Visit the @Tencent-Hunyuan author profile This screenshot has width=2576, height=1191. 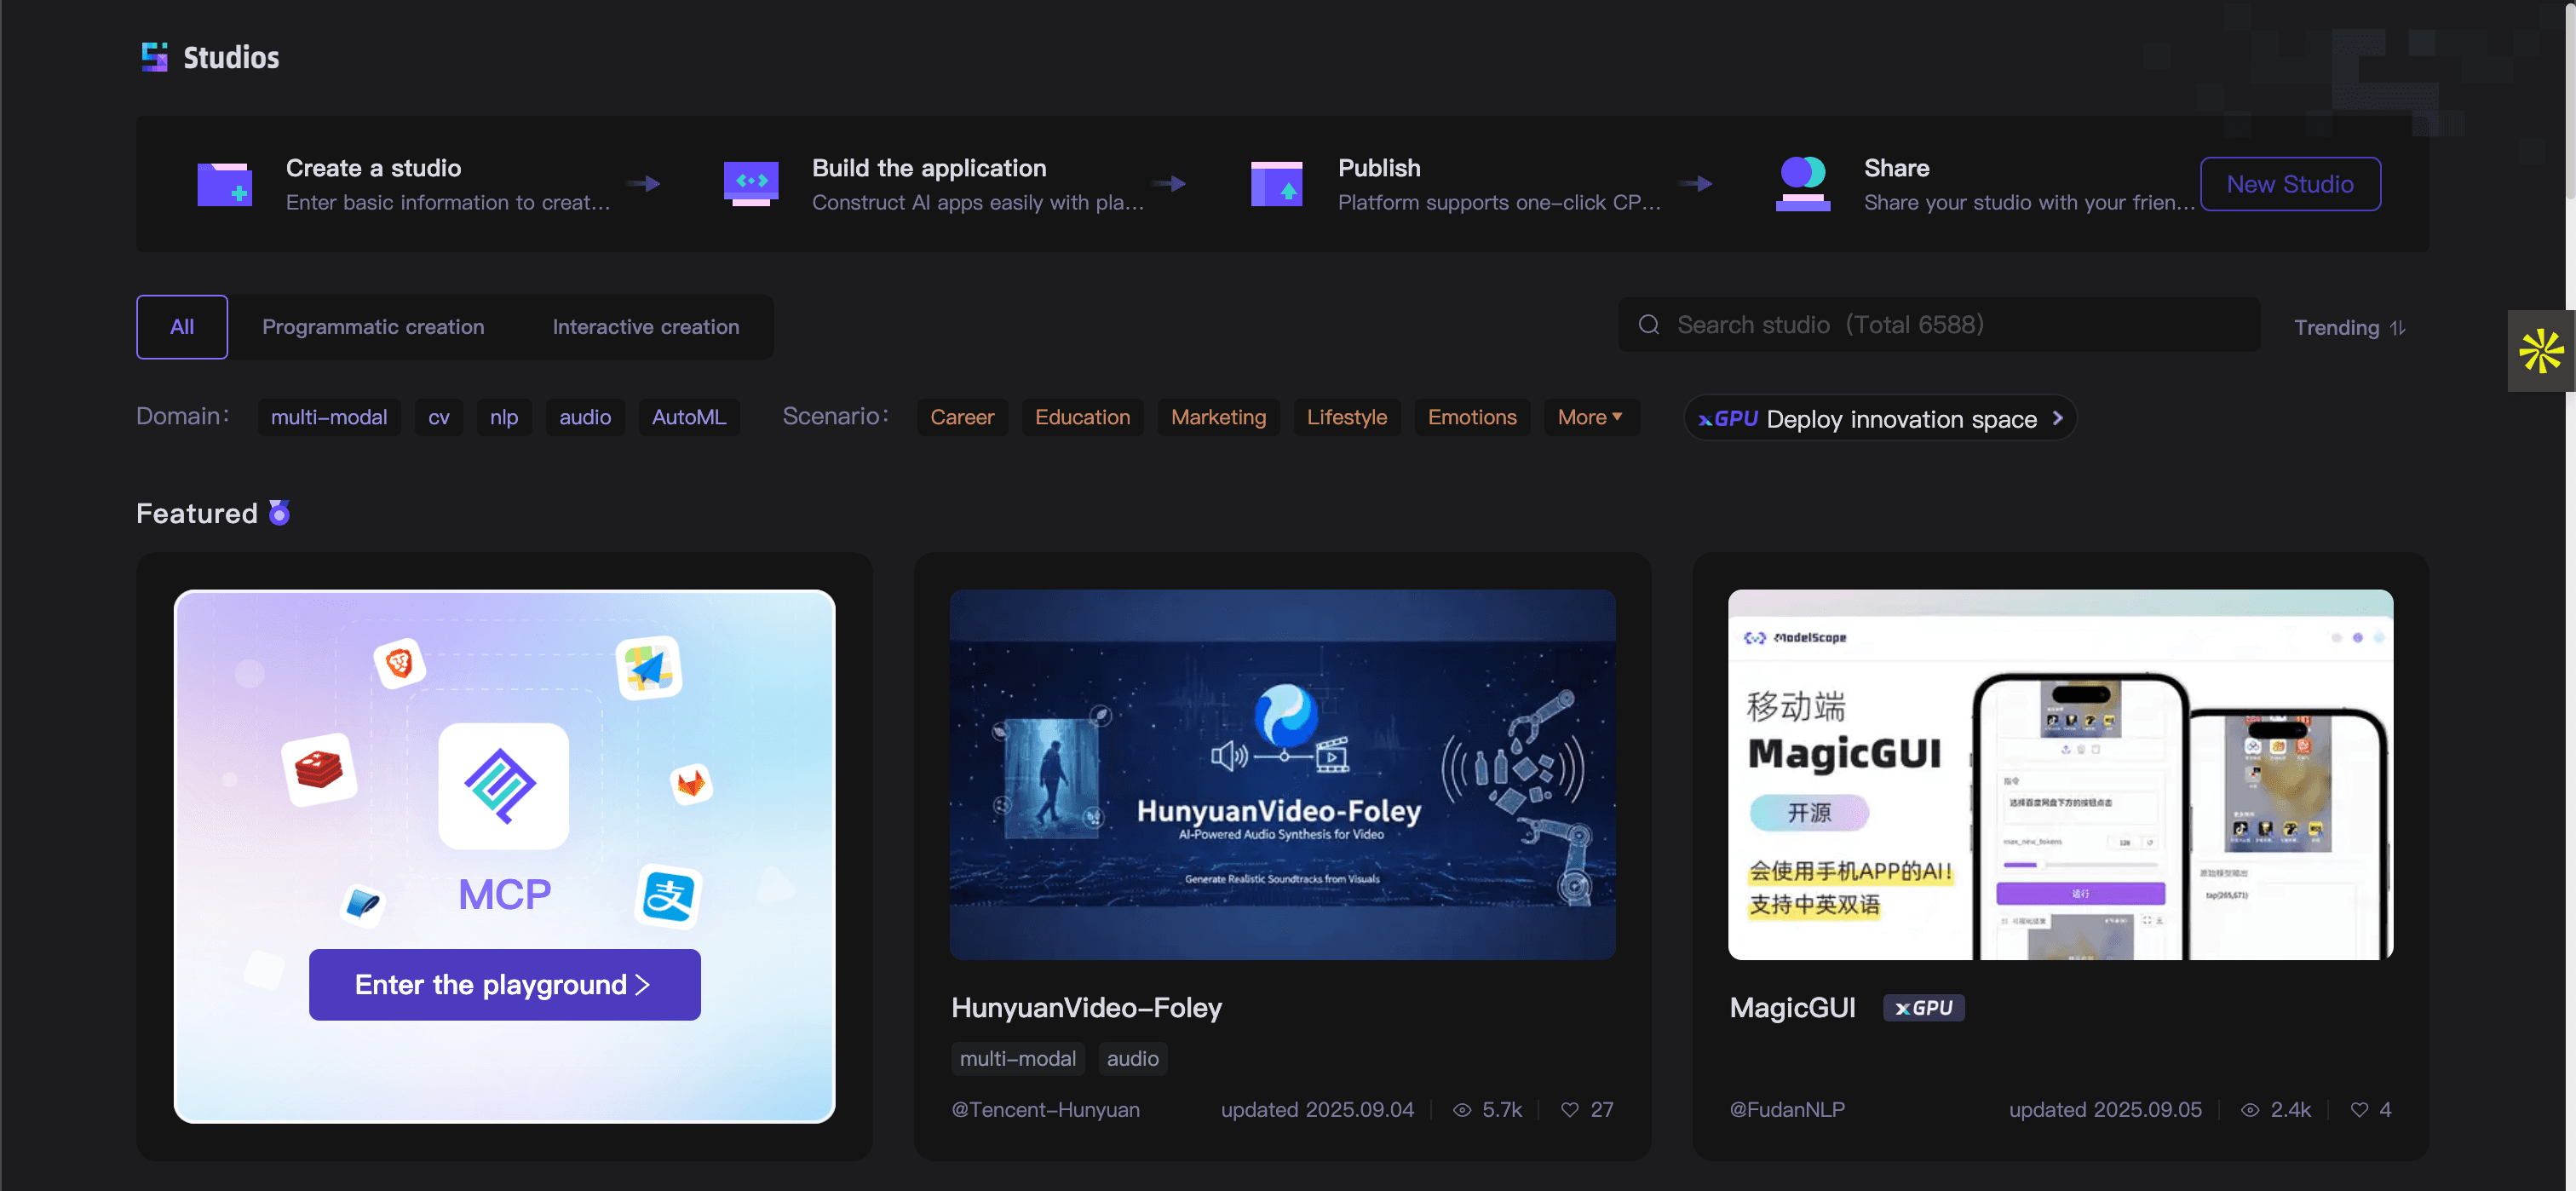tap(1045, 1110)
